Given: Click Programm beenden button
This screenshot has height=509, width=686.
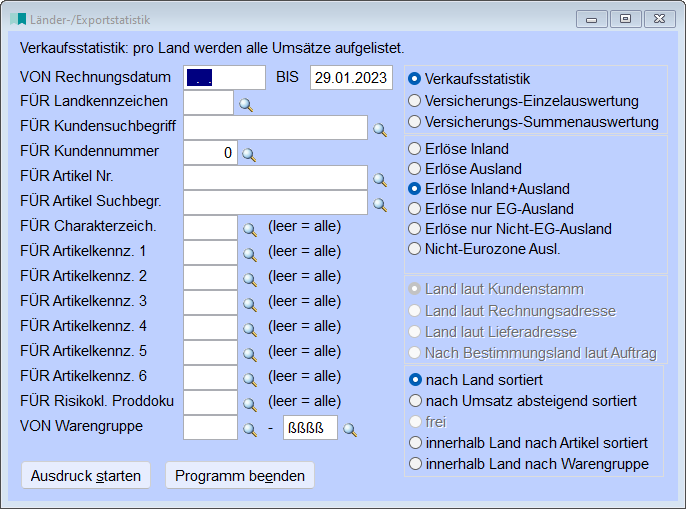Looking at the screenshot, I should pyautogui.click(x=240, y=475).
